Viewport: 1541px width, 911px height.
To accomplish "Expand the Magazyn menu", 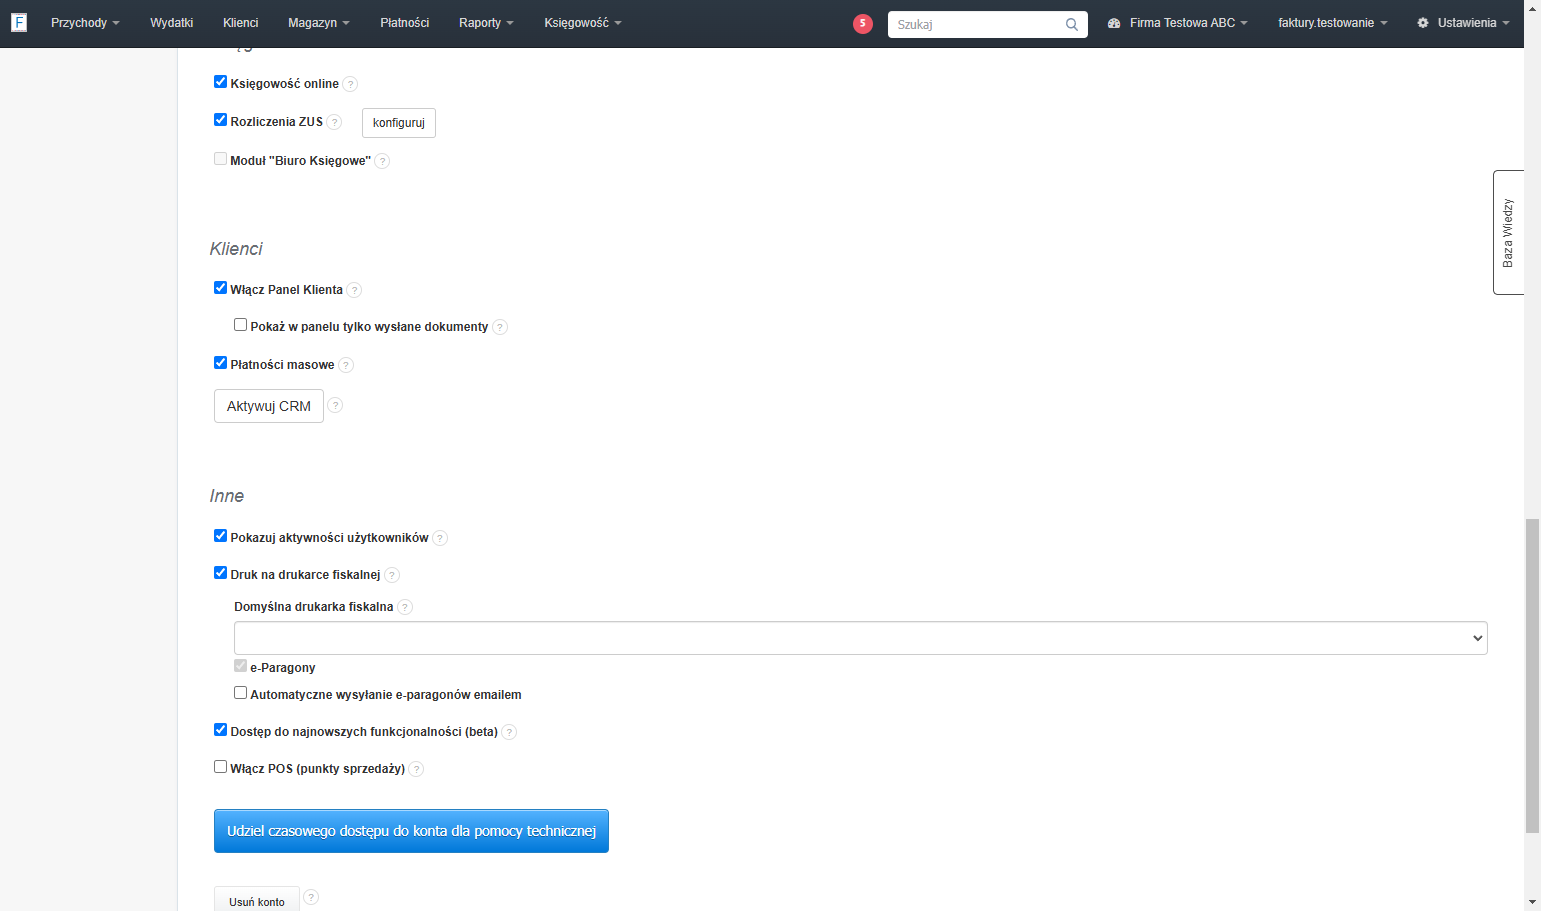I will (318, 23).
